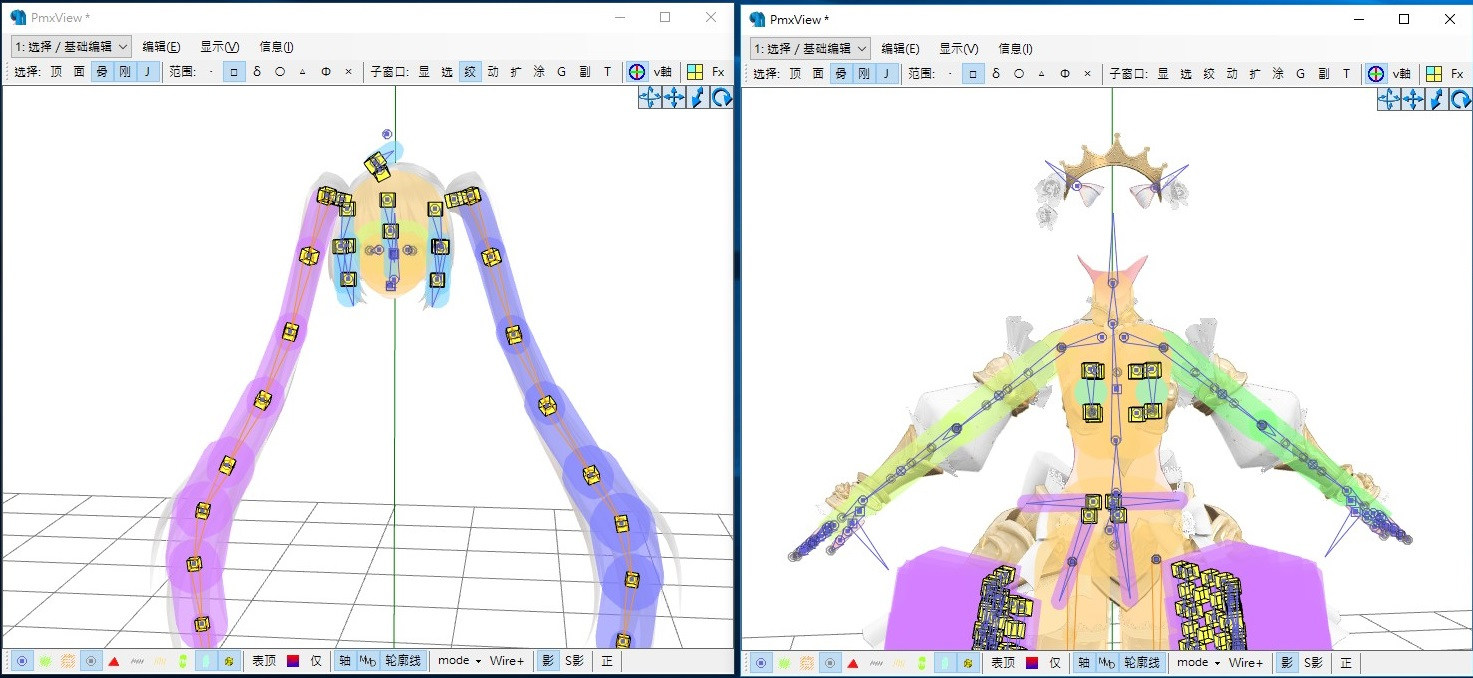This screenshot has width=1473, height=678.
Task: Select the rectangle (□) range selection icon
Action: coord(232,73)
